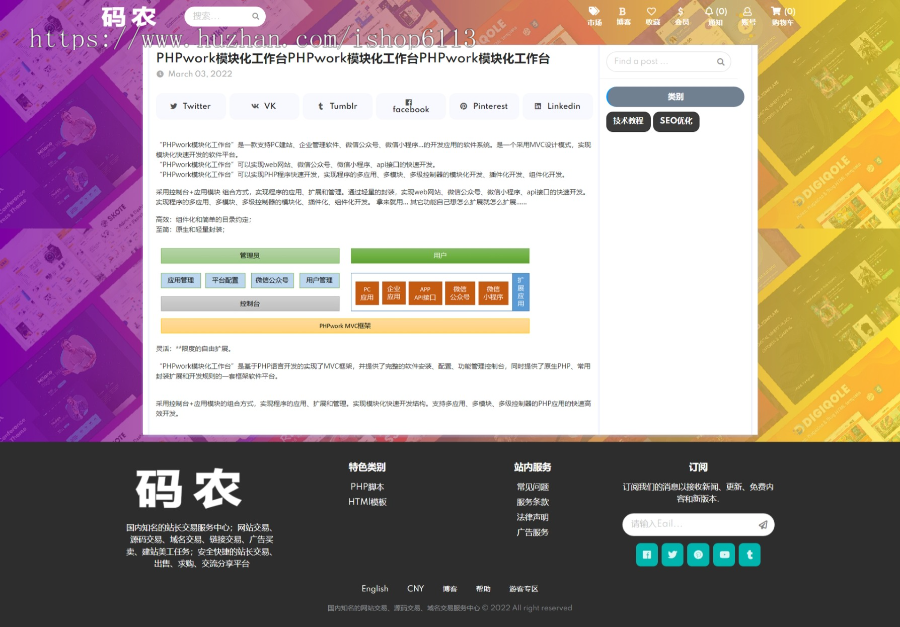Click the Find a post magnifier icon

coord(720,61)
